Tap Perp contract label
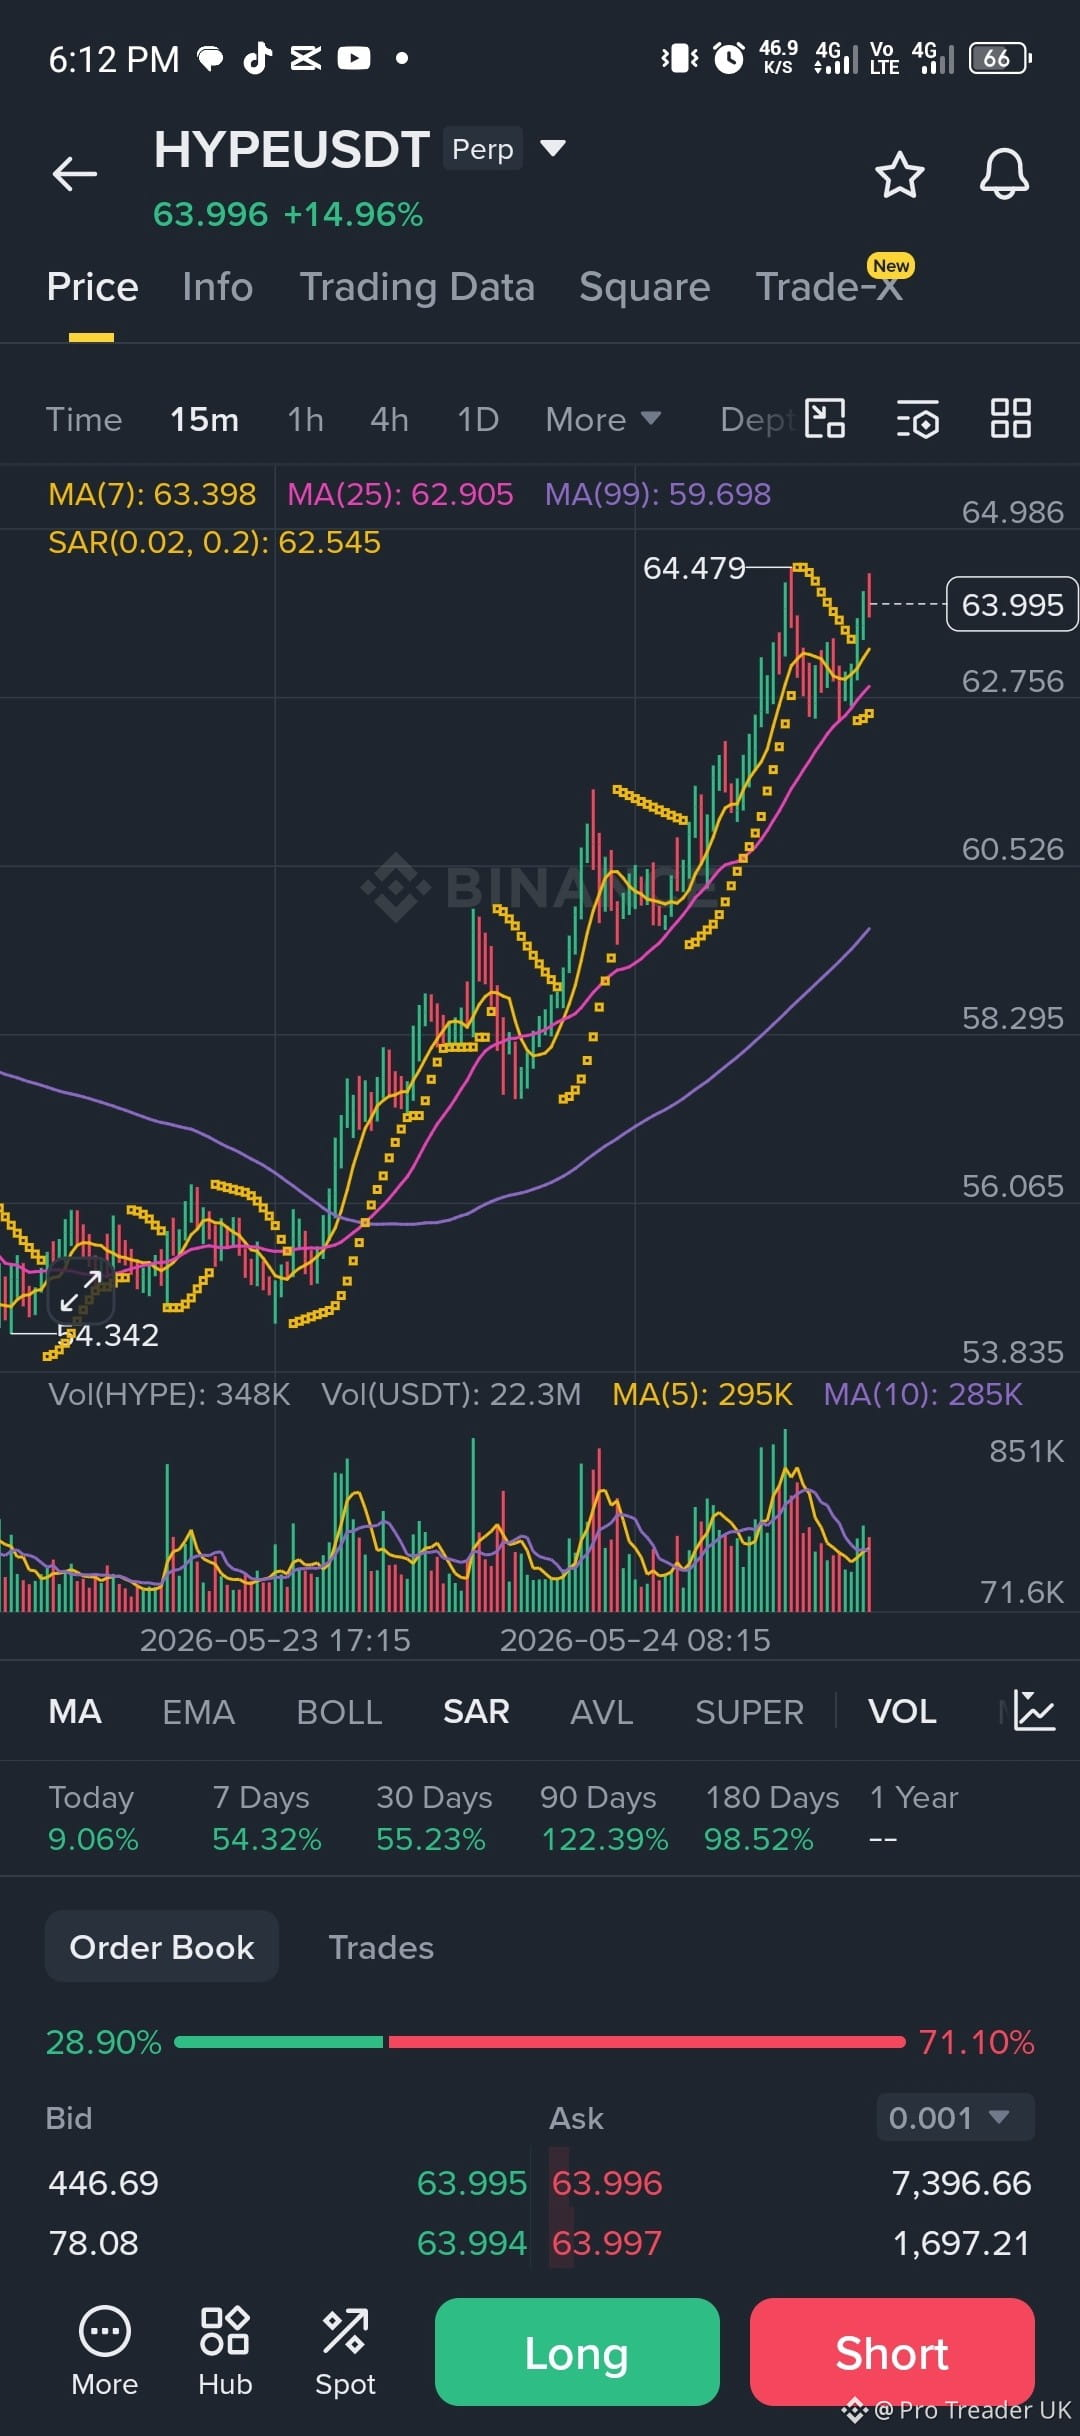The width and height of the screenshot is (1080, 2436). [x=483, y=149]
